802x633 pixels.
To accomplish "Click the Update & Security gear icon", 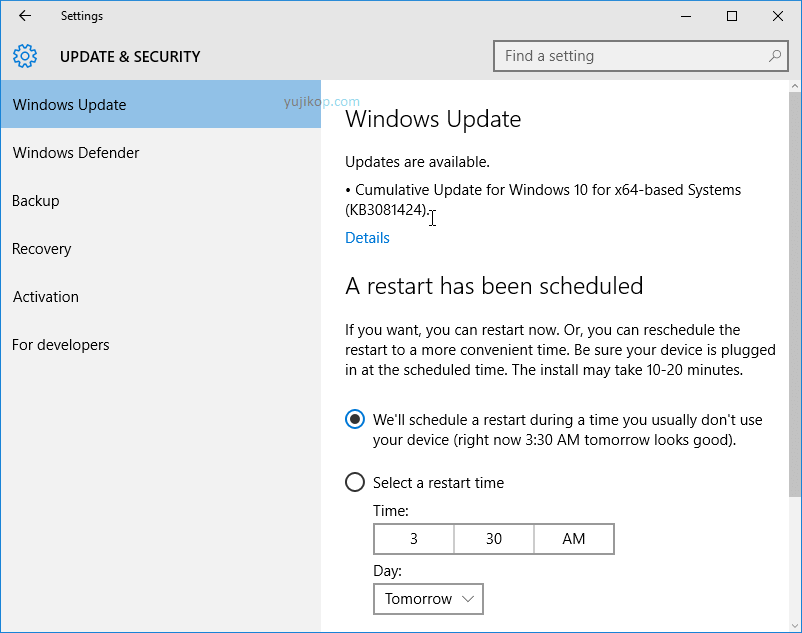I will [25, 56].
